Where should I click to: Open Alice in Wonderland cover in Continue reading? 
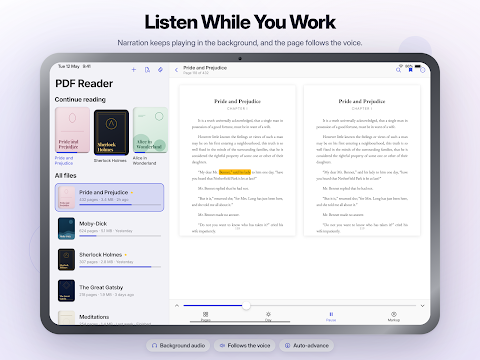click(x=150, y=130)
